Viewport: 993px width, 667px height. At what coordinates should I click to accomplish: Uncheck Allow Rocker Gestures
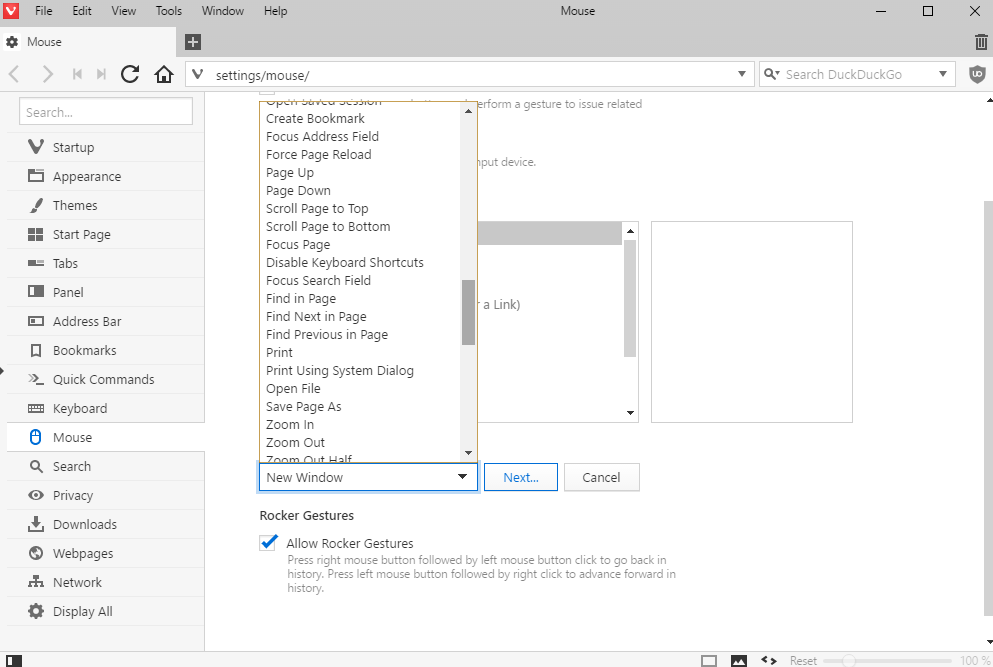(x=269, y=543)
